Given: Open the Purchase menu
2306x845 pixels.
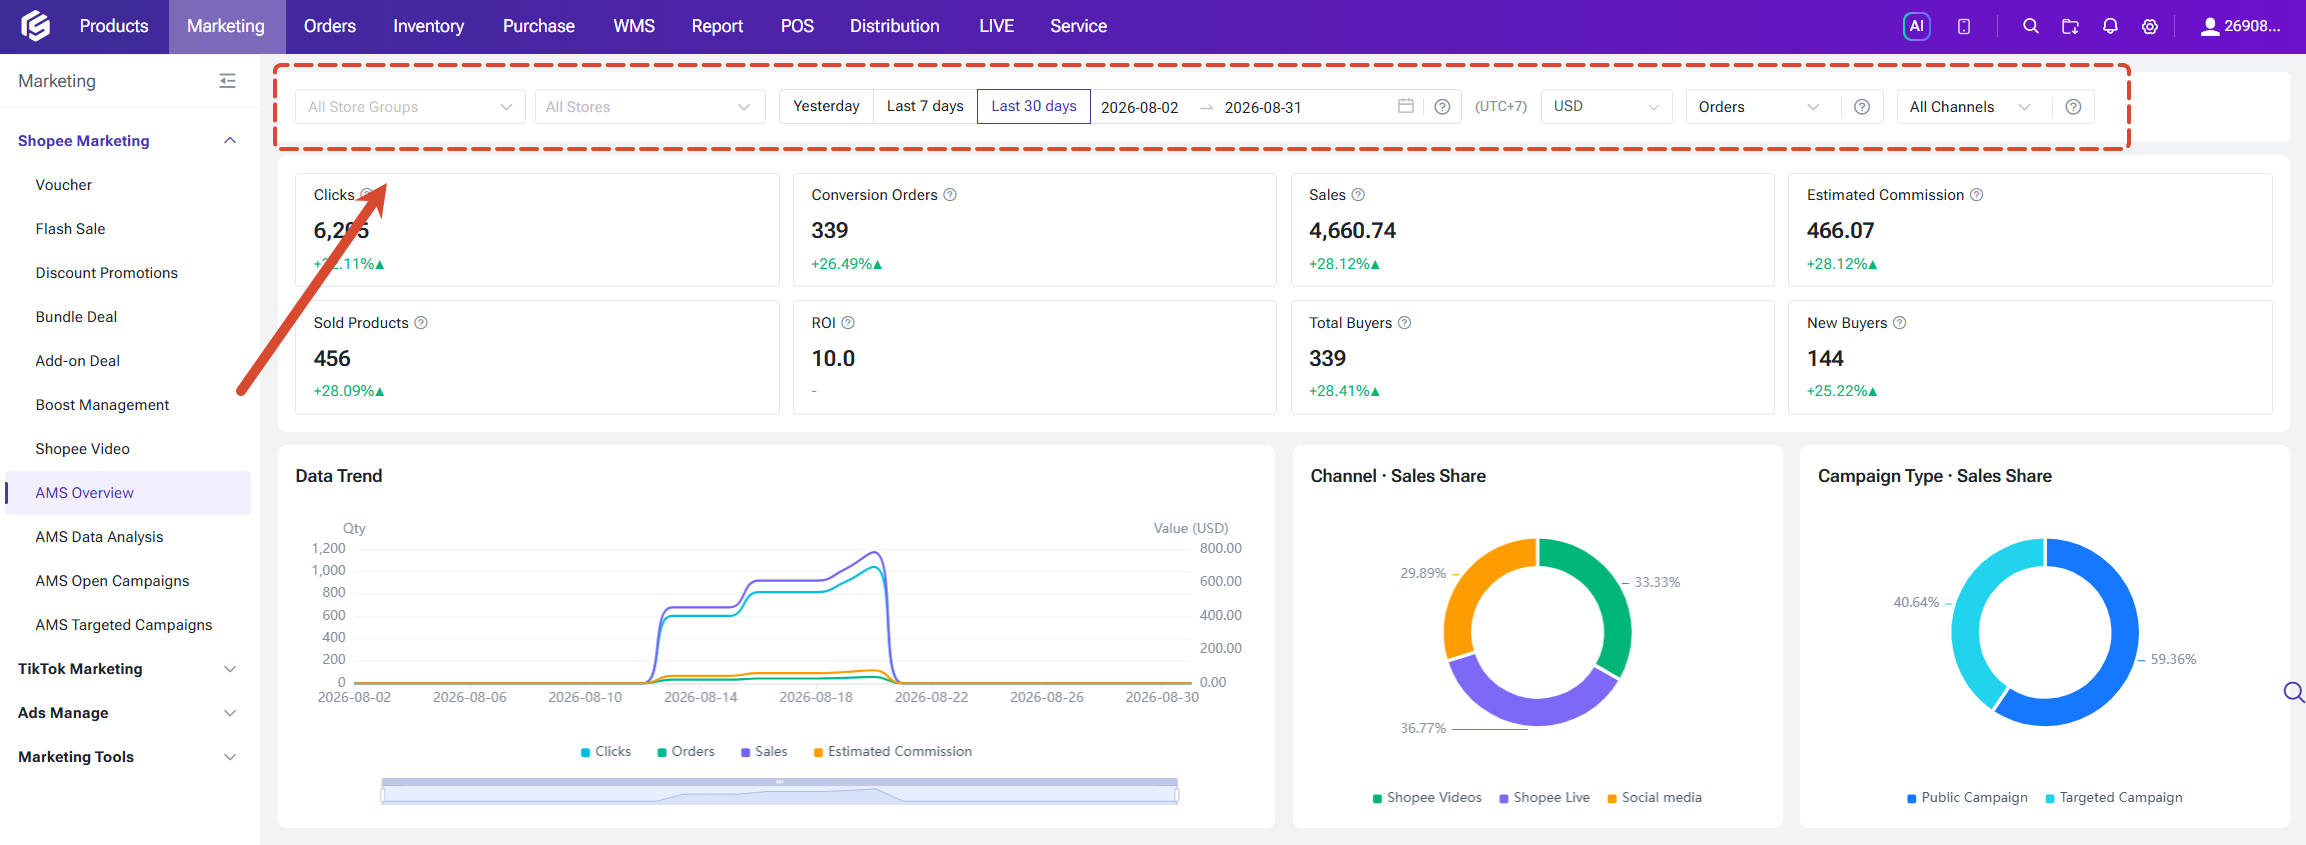Looking at the screenshot, I should point(539,26).
